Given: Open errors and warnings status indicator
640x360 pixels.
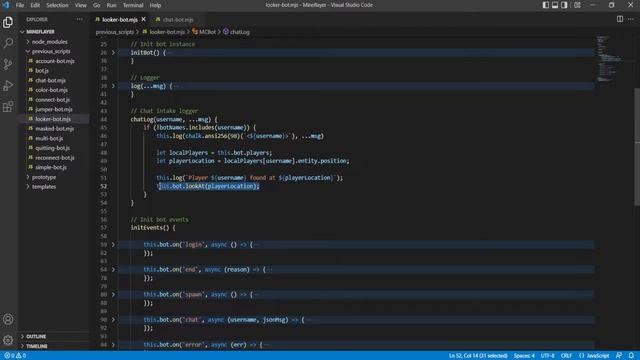Looking at the screenshot, I should 15,356.
